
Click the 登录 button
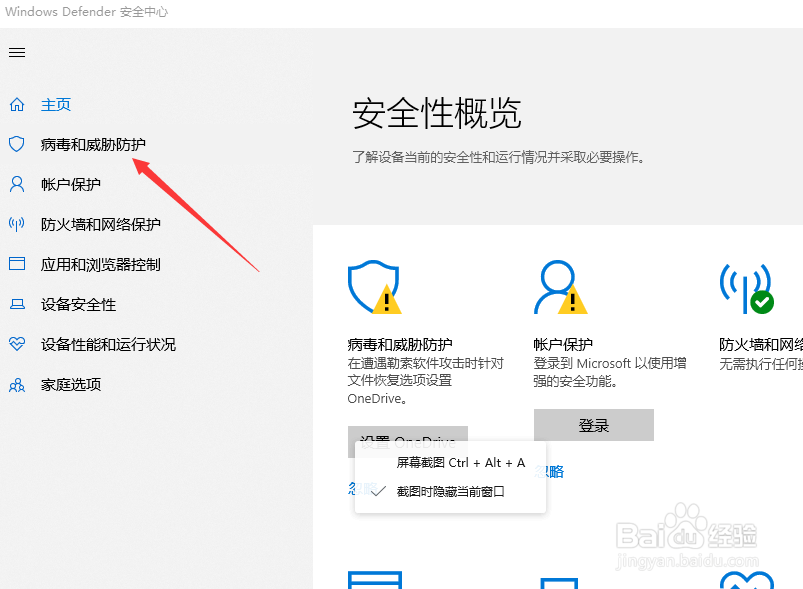point(594,425)
